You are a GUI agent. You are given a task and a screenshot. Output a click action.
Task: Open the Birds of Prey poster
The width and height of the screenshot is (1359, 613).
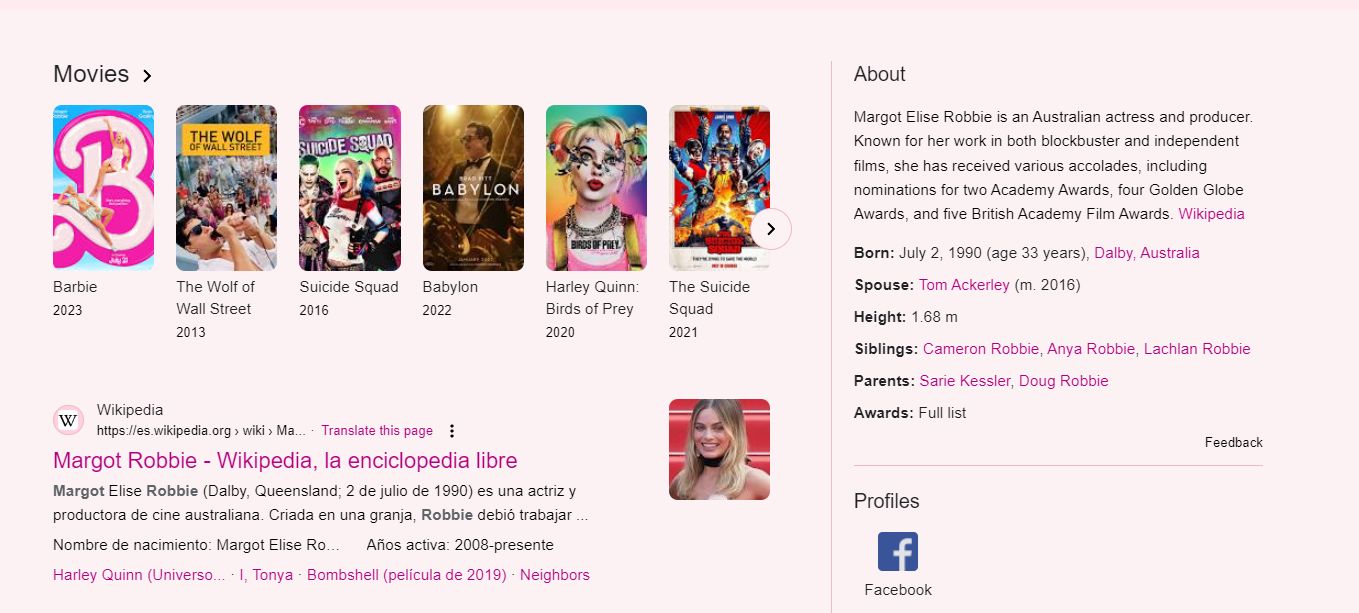click(596, 188)
